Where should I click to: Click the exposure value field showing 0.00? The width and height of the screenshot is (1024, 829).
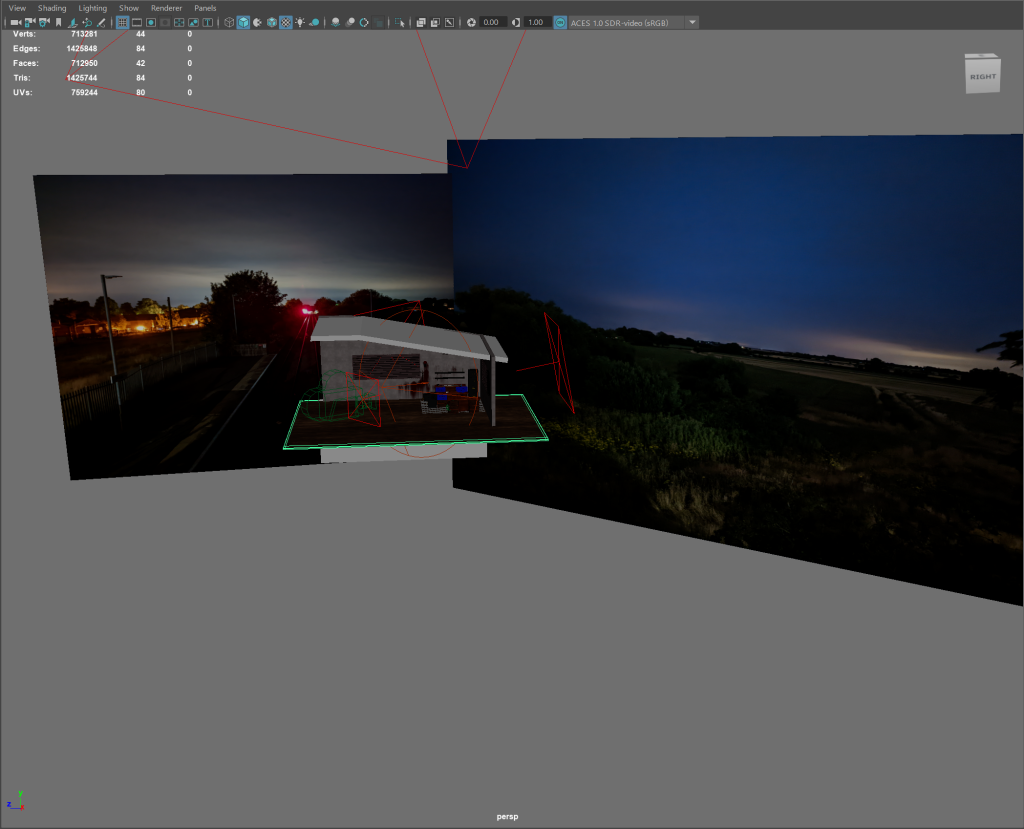(493, 22)
